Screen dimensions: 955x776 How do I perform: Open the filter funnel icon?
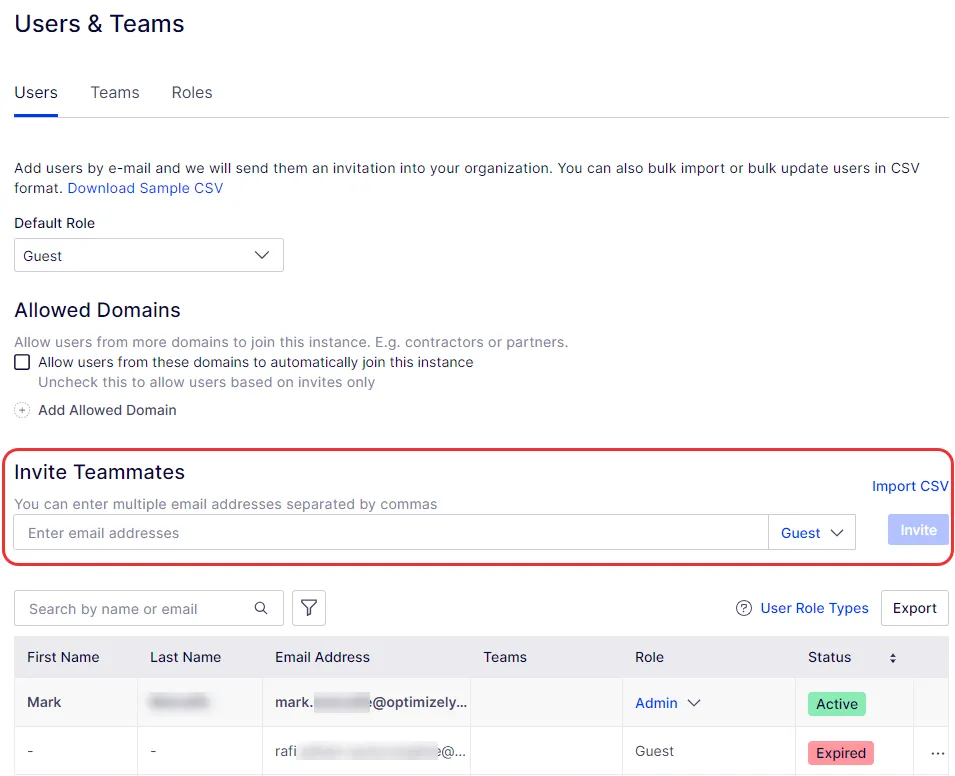[x=309, y=608]
